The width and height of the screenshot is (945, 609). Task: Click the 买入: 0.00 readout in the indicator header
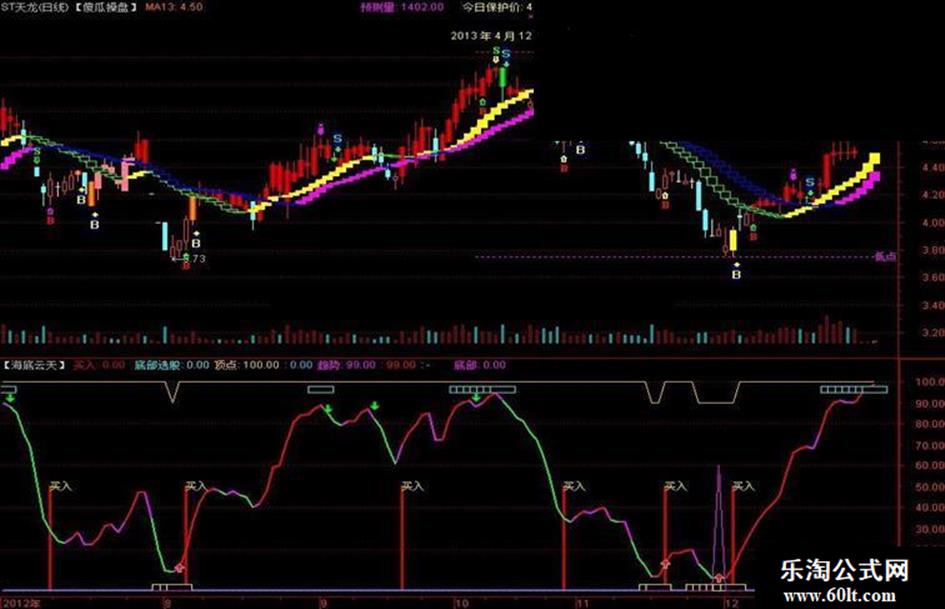99,365
